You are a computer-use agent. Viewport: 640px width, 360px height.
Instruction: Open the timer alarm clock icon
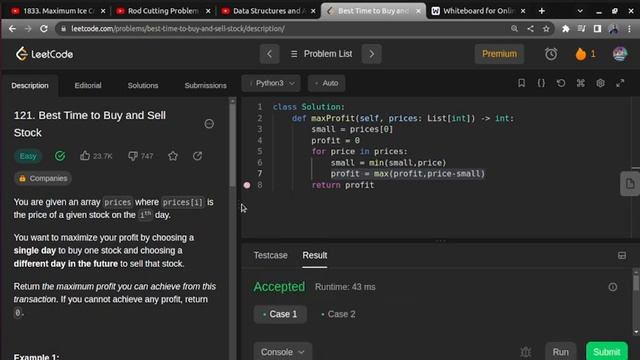pos(551,54)
